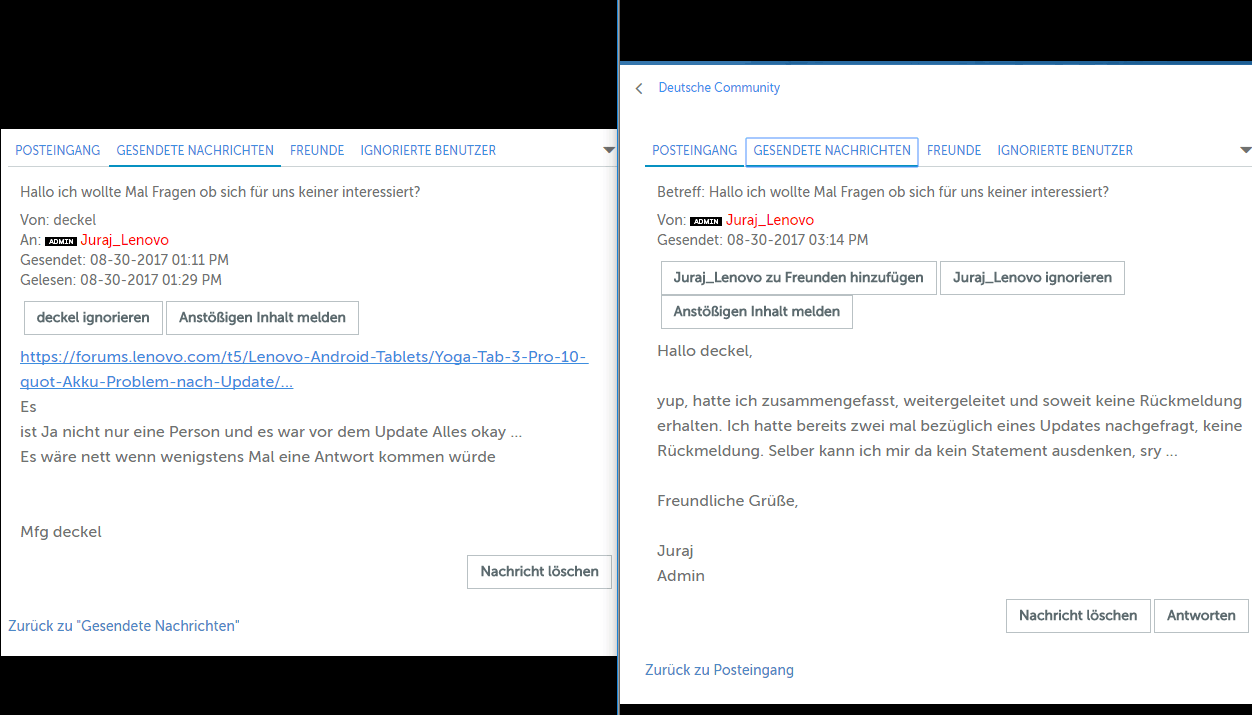This screenshot has height=715, width=1252.
Task: Click the "Von: deckel" sender text
Action: pos(58,220)
